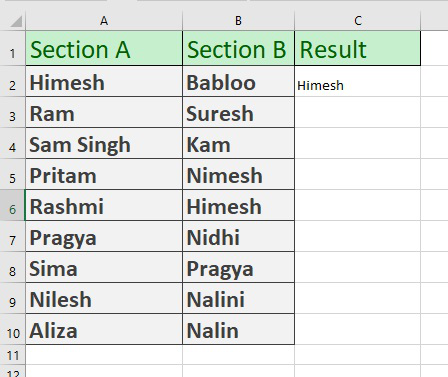Click the Section B header cell
Viewport: 448px width, 377px height.
click(x=238, y=49)
